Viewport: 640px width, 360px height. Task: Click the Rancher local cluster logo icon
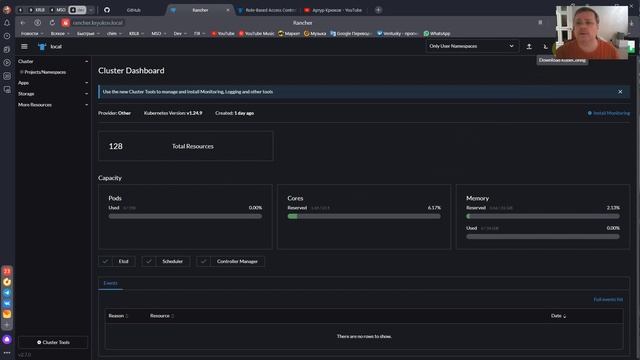42,47
